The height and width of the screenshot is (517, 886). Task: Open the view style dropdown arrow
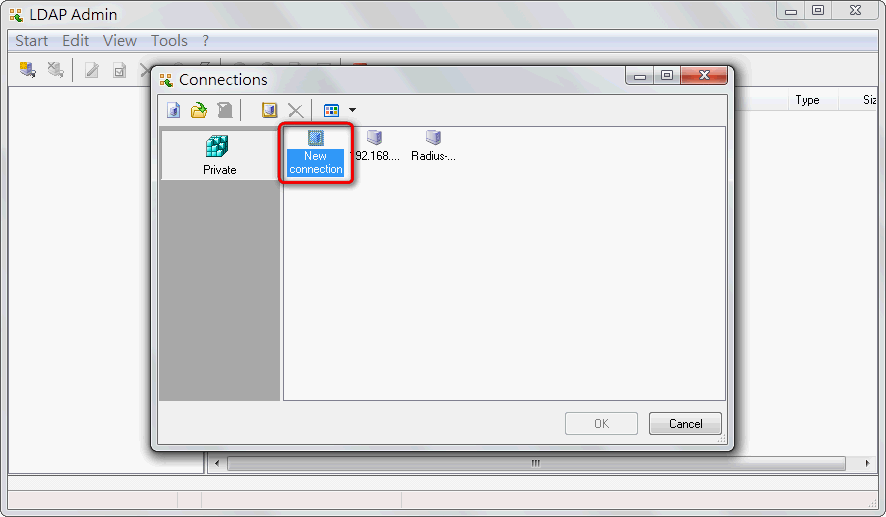point(352,110)
